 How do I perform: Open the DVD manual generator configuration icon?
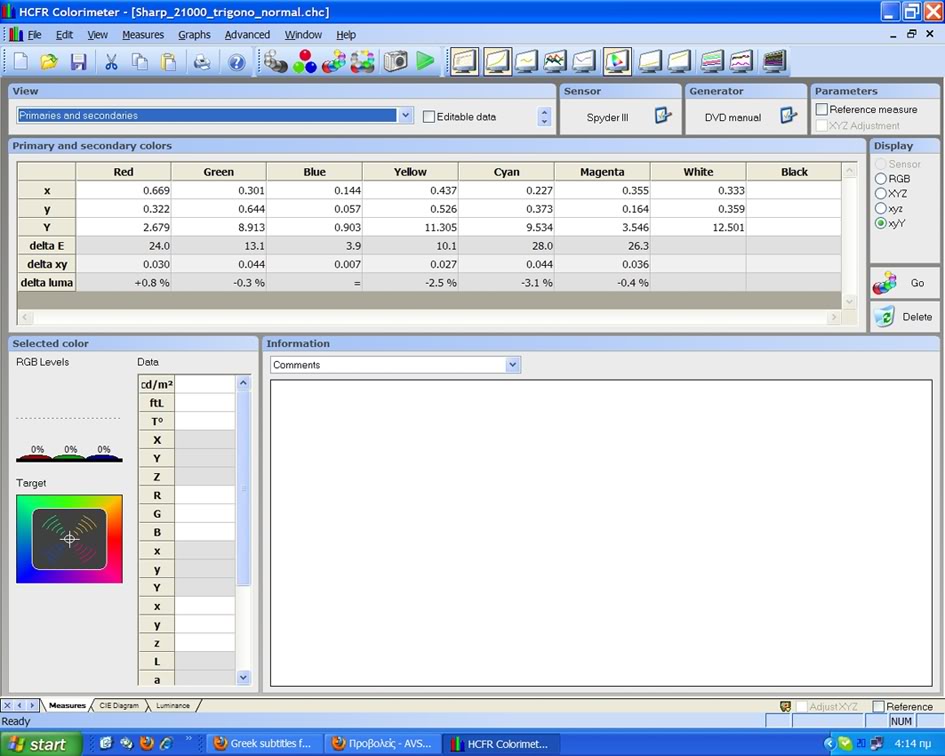pyautogui.click(x=788, y=116)
